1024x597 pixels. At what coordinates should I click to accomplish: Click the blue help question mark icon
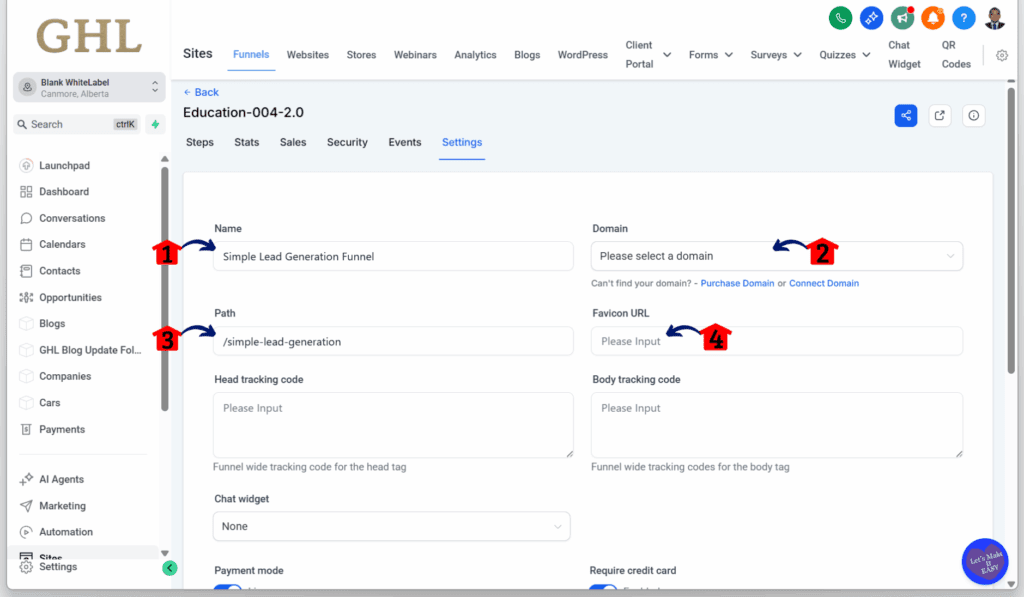963,18
